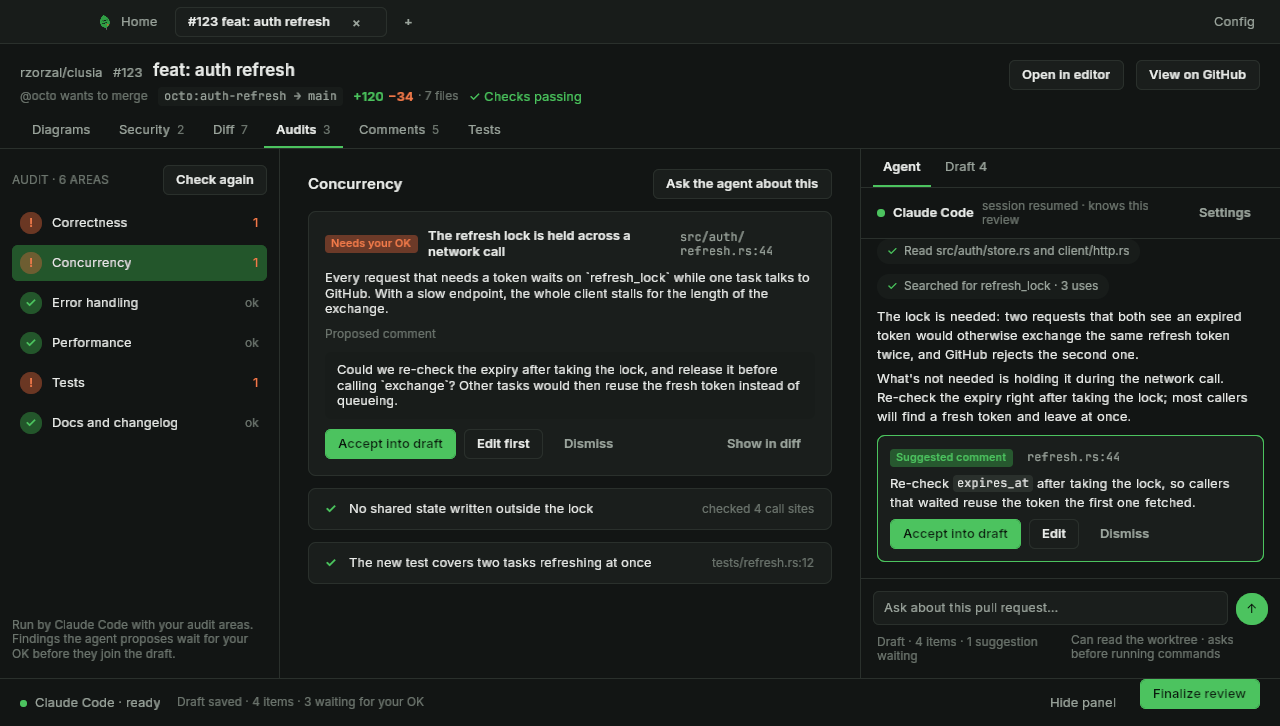Dismiss the agent's suggested comment
Viewport: 1280px width, 726px height.
coord(1124,534)
